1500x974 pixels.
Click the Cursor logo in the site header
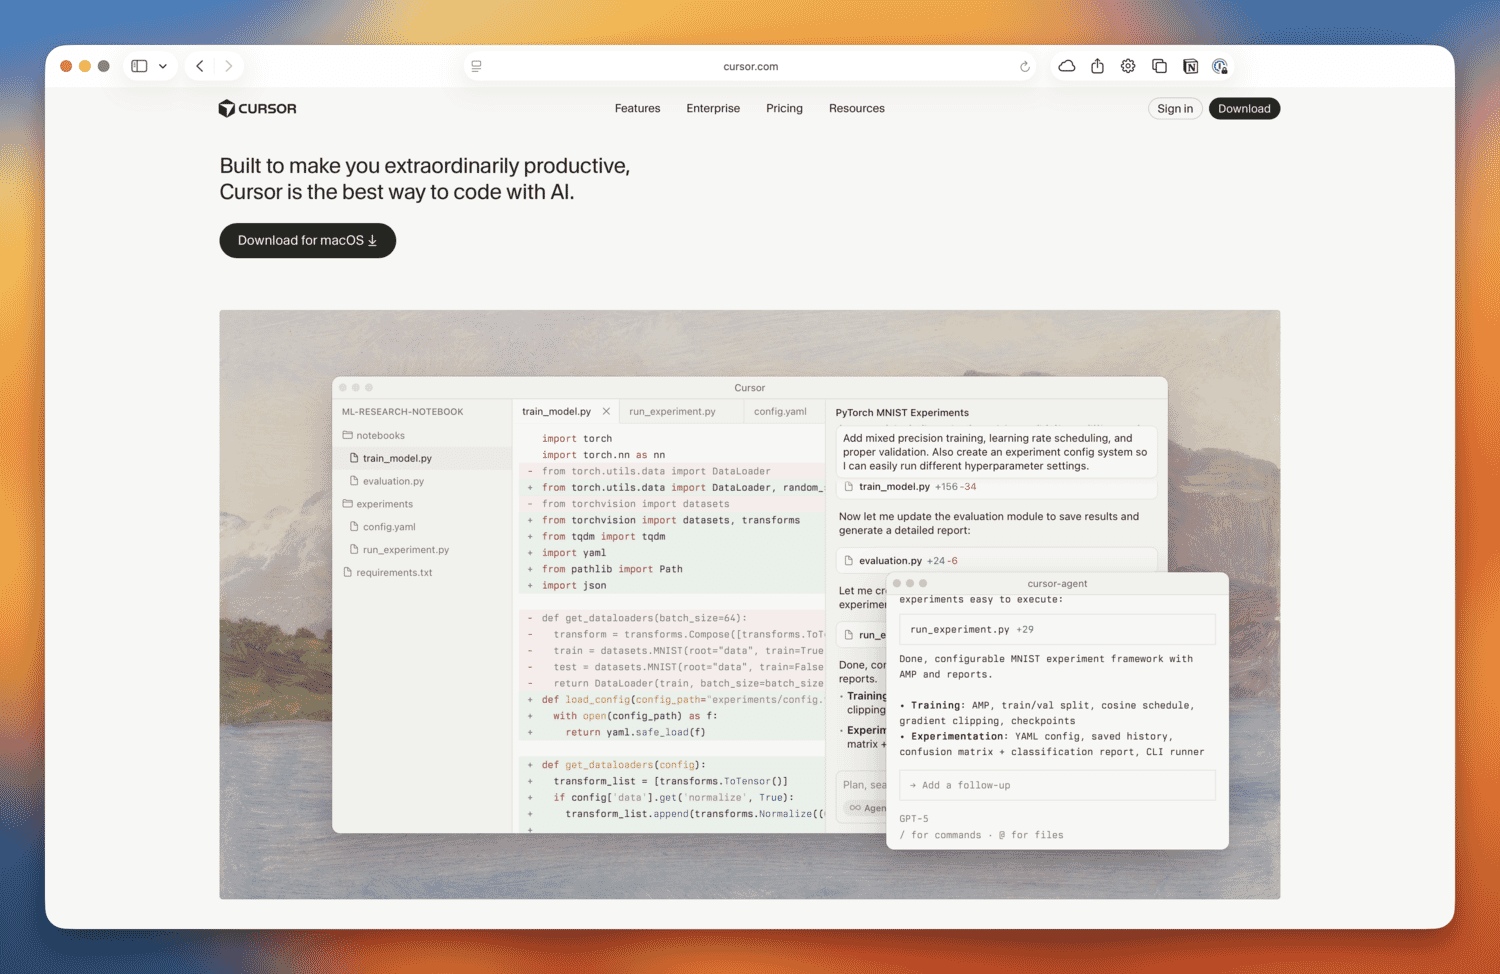[x=257, y=108]
